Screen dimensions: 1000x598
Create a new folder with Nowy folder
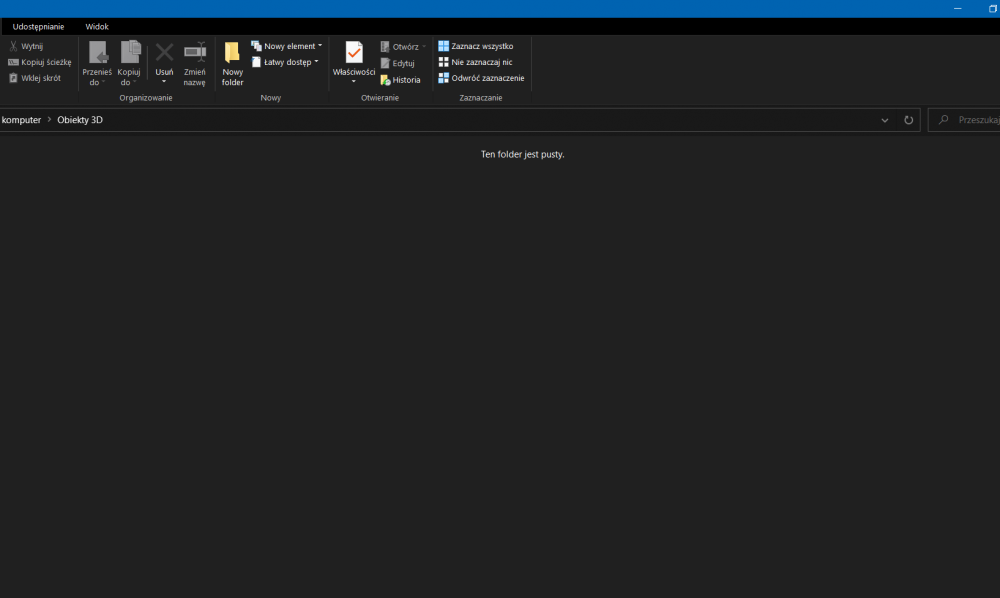click(x=232, y=64)
